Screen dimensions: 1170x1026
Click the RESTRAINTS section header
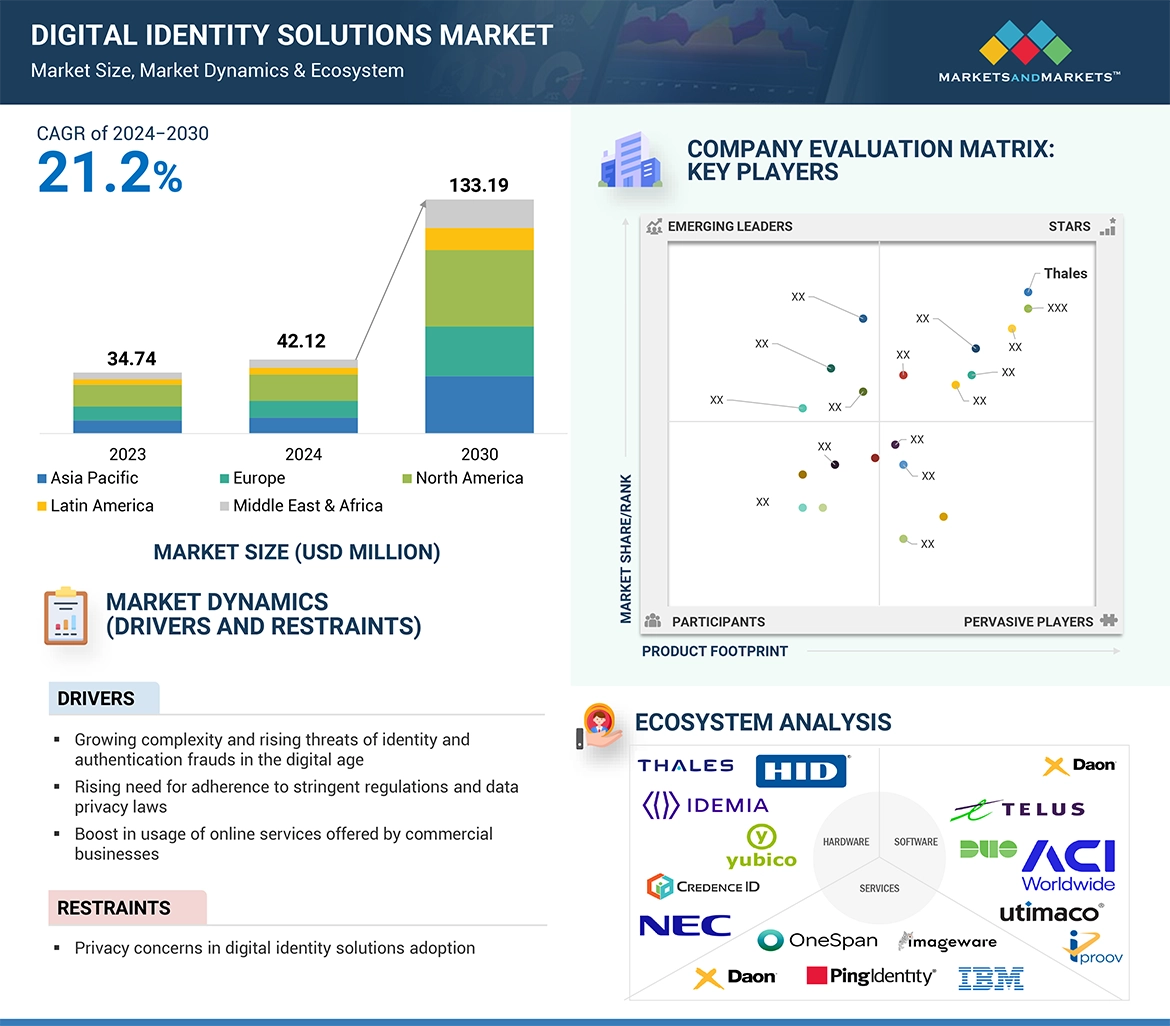114,908
